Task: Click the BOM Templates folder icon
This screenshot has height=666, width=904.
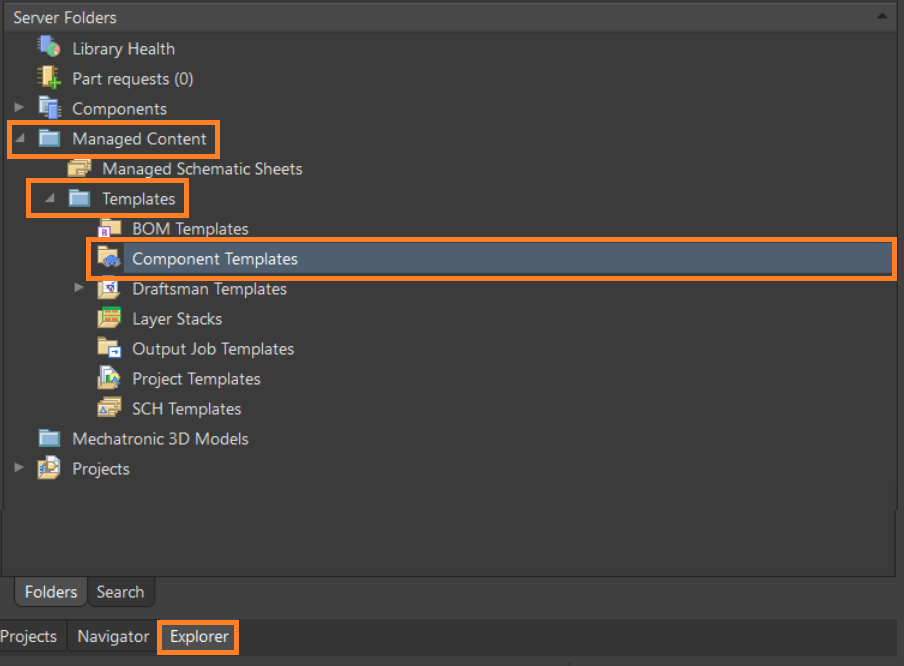Action: [109, 228]
